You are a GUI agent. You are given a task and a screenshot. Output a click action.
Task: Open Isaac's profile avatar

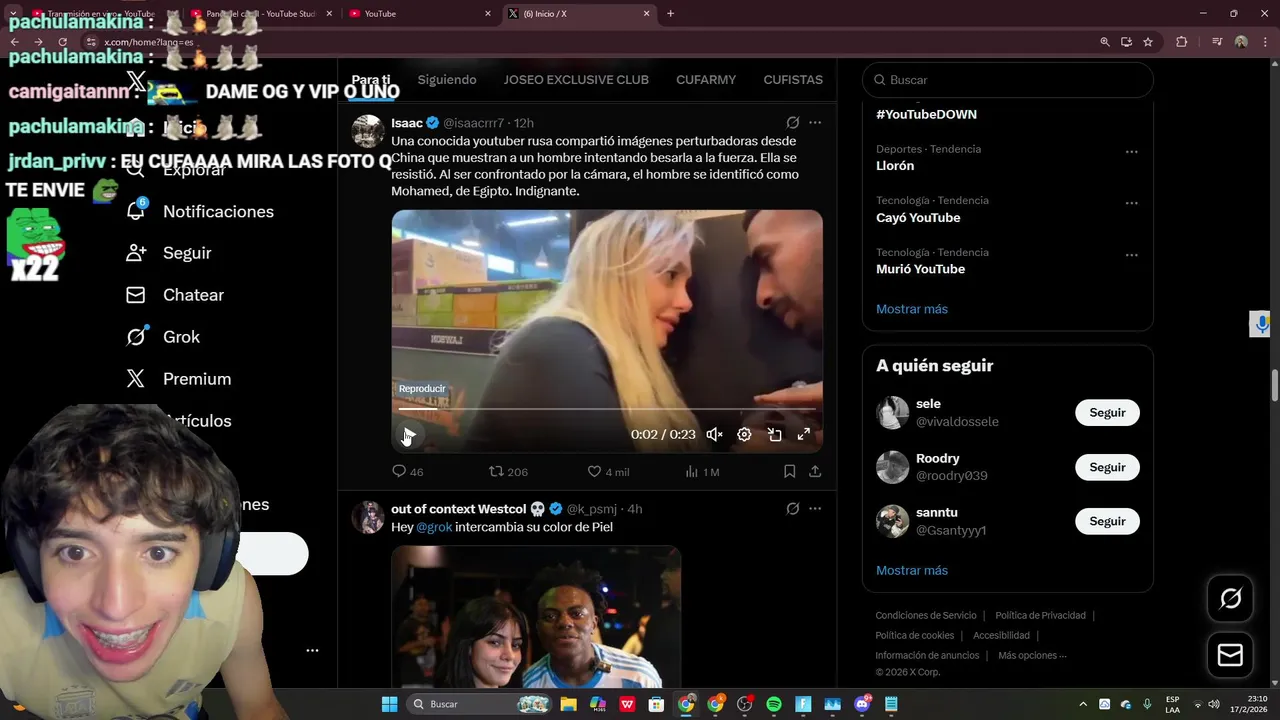coord(368,131)
